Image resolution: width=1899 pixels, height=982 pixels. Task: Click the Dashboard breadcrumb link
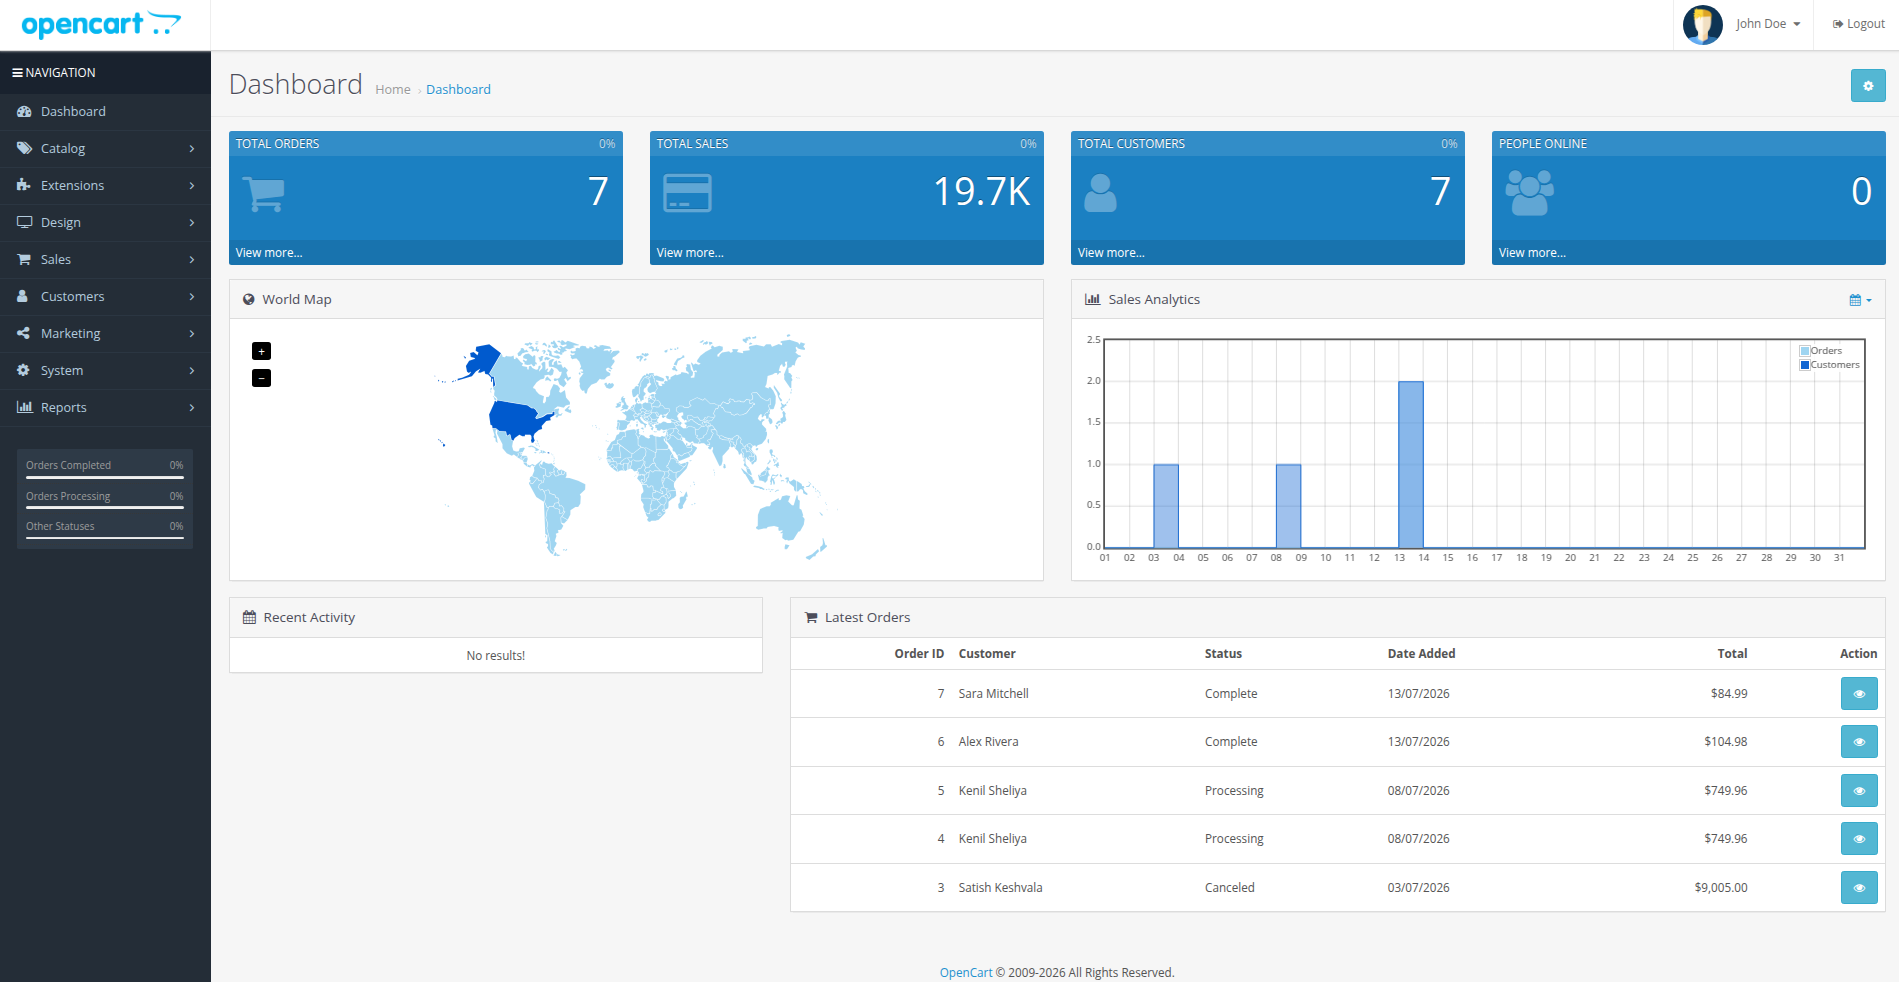tap(458, 89)
